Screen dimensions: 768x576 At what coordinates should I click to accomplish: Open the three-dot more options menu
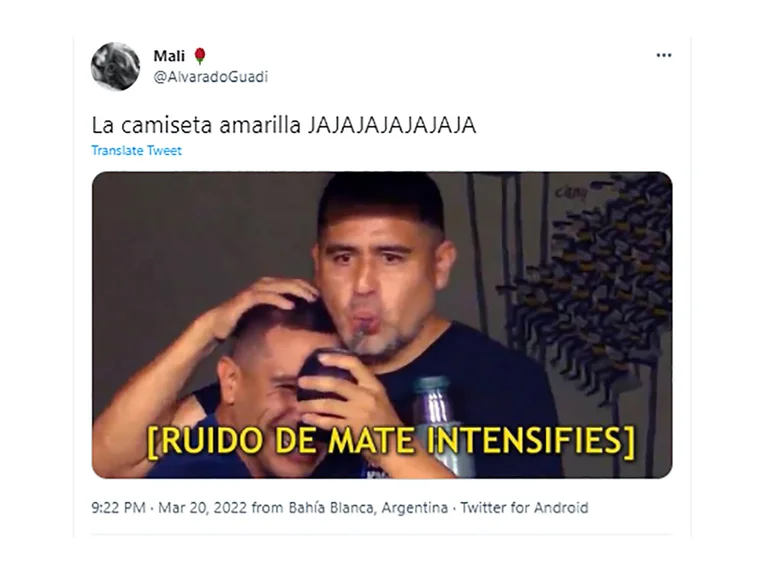(664, 55)
